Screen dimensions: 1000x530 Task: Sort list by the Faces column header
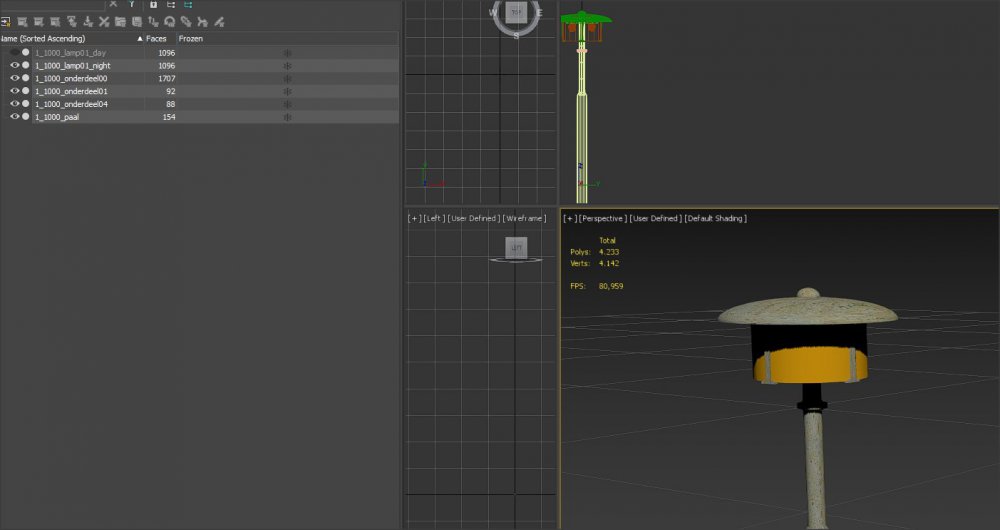[156, 38]
